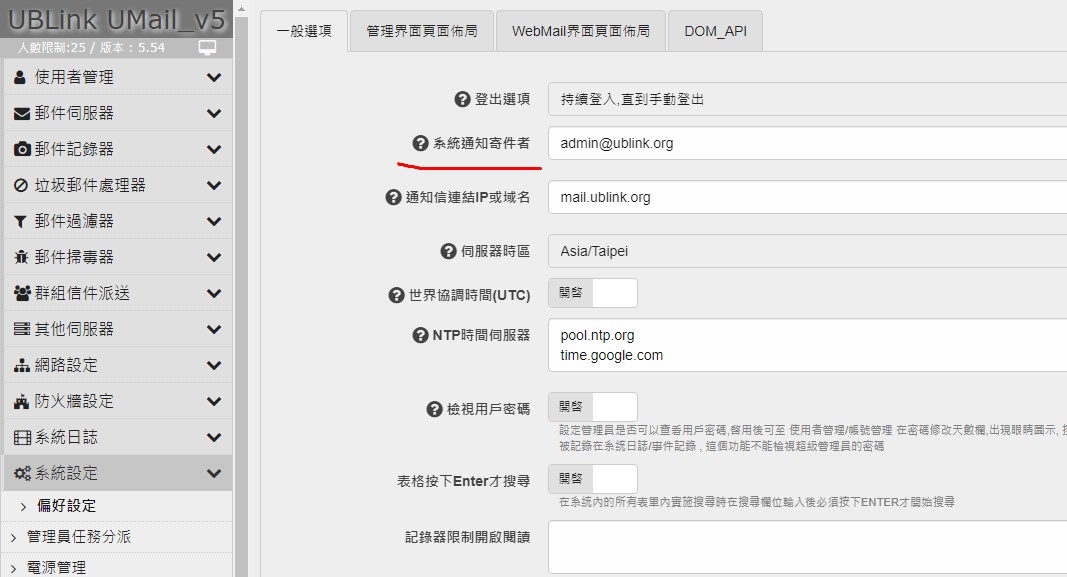Click the help icon beside 系統通知寄件者
The width and height of the screenshot is (1067, 577).
pyautogui.click(x=420, y=144)
